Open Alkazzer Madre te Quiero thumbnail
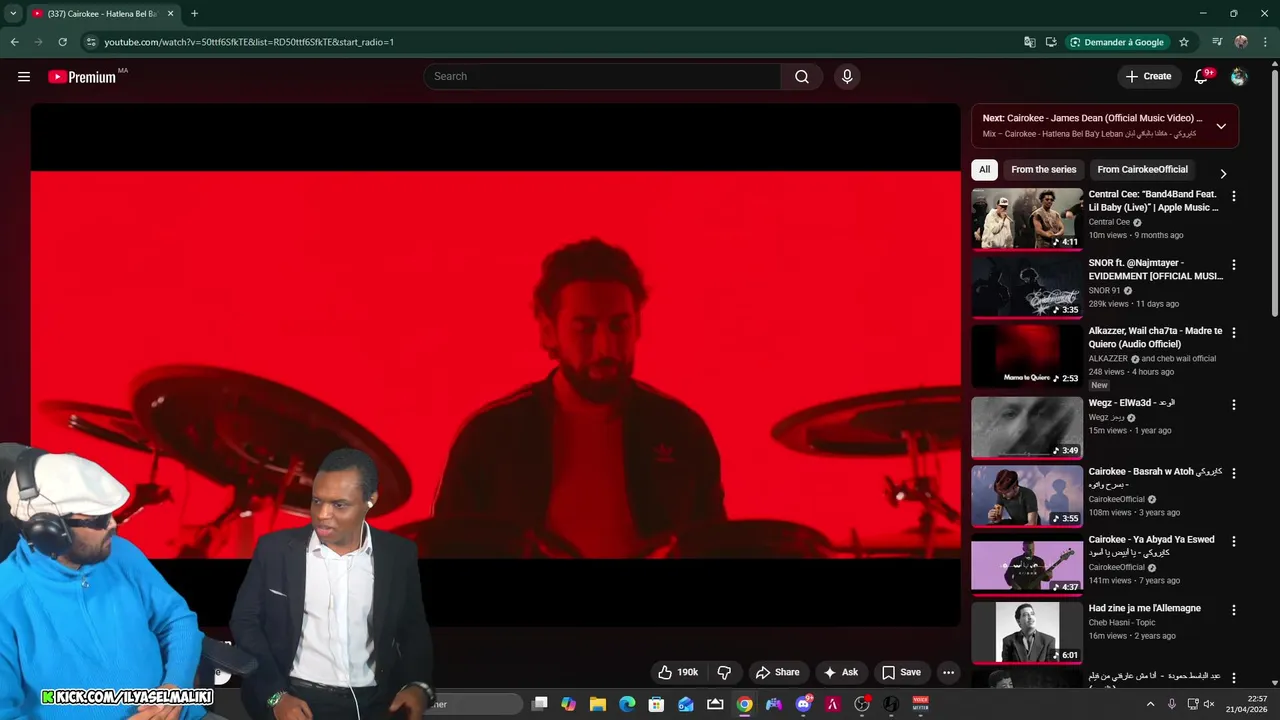 click(x=1027, y=355)
